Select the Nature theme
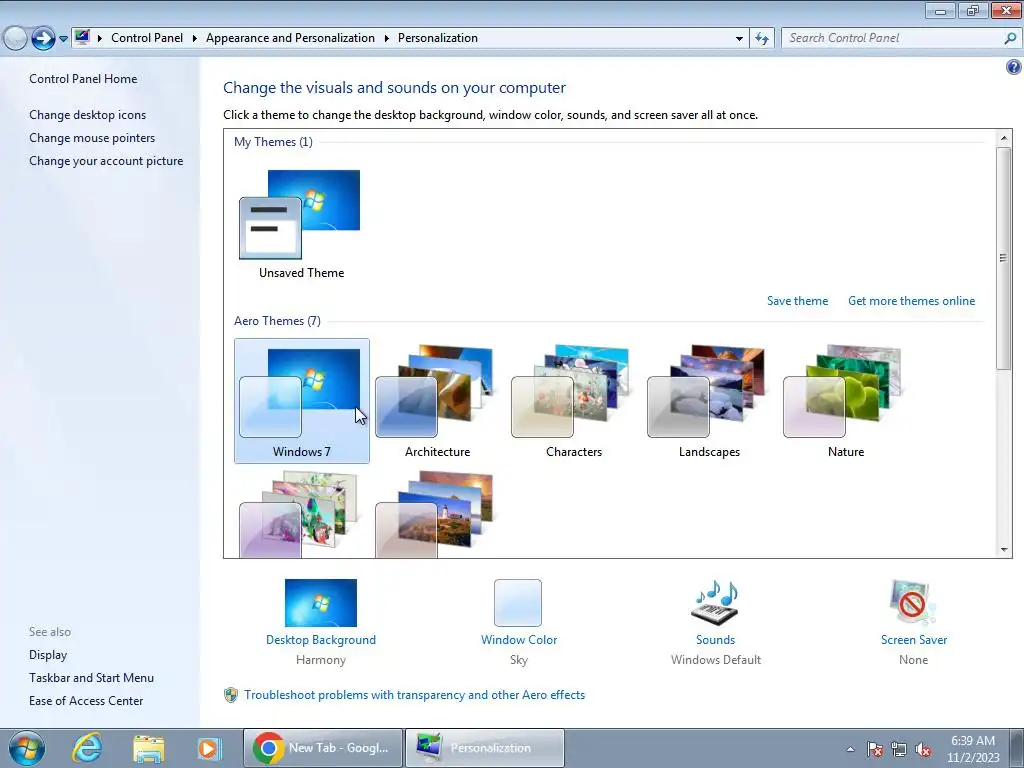Screen dimensions: 1024x768 (x=846, y=401)
